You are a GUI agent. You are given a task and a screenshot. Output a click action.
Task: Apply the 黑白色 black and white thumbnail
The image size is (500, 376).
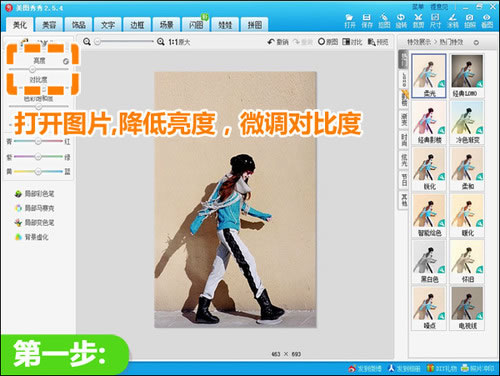[429, 262]
